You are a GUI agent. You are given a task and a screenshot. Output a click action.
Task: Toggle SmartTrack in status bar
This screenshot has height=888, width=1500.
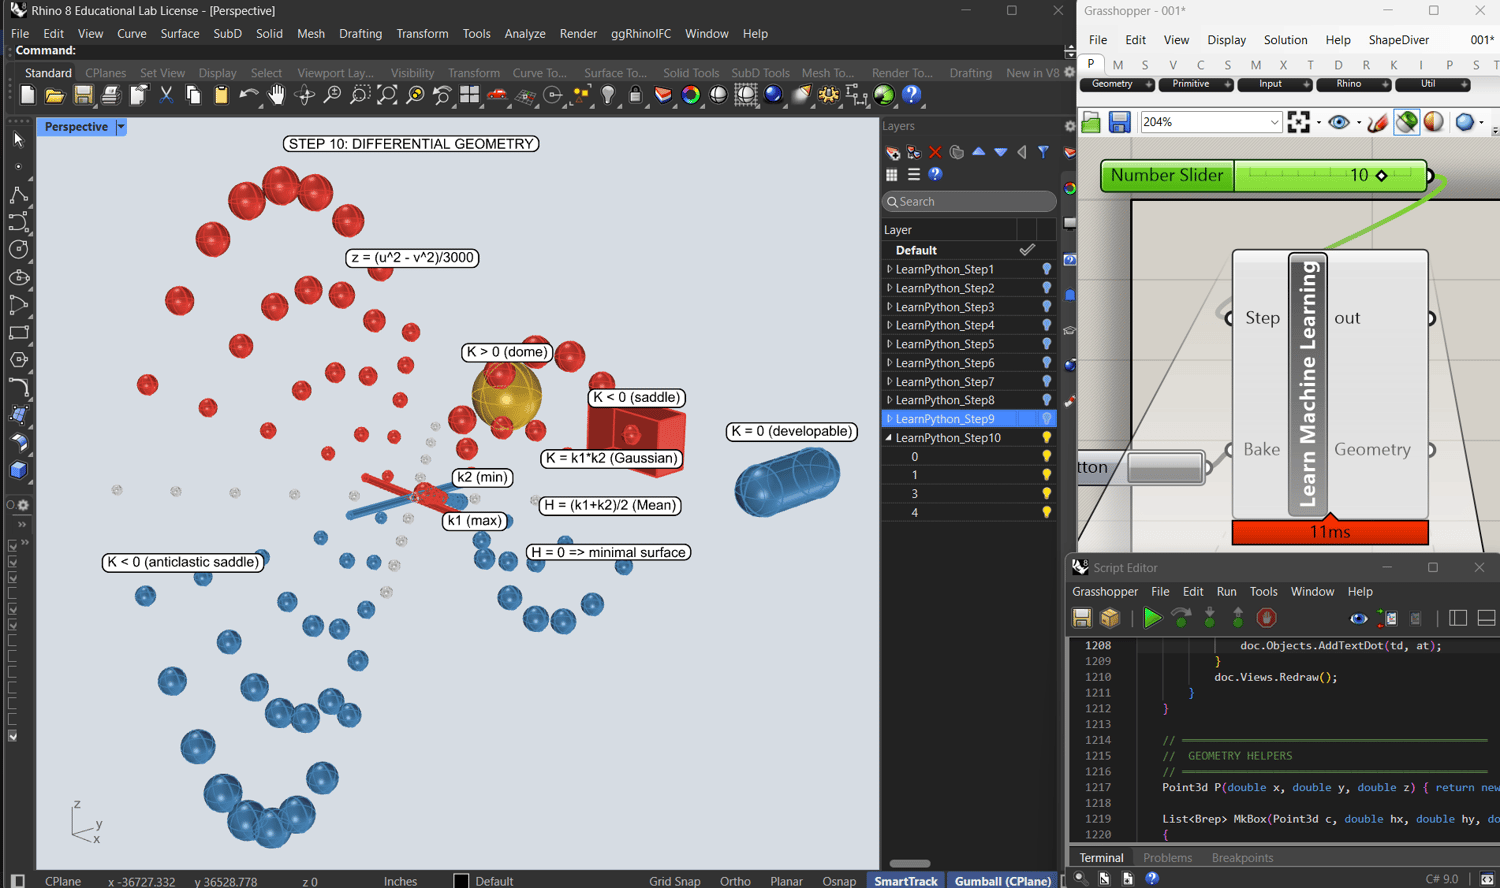(x=906, y=881)
